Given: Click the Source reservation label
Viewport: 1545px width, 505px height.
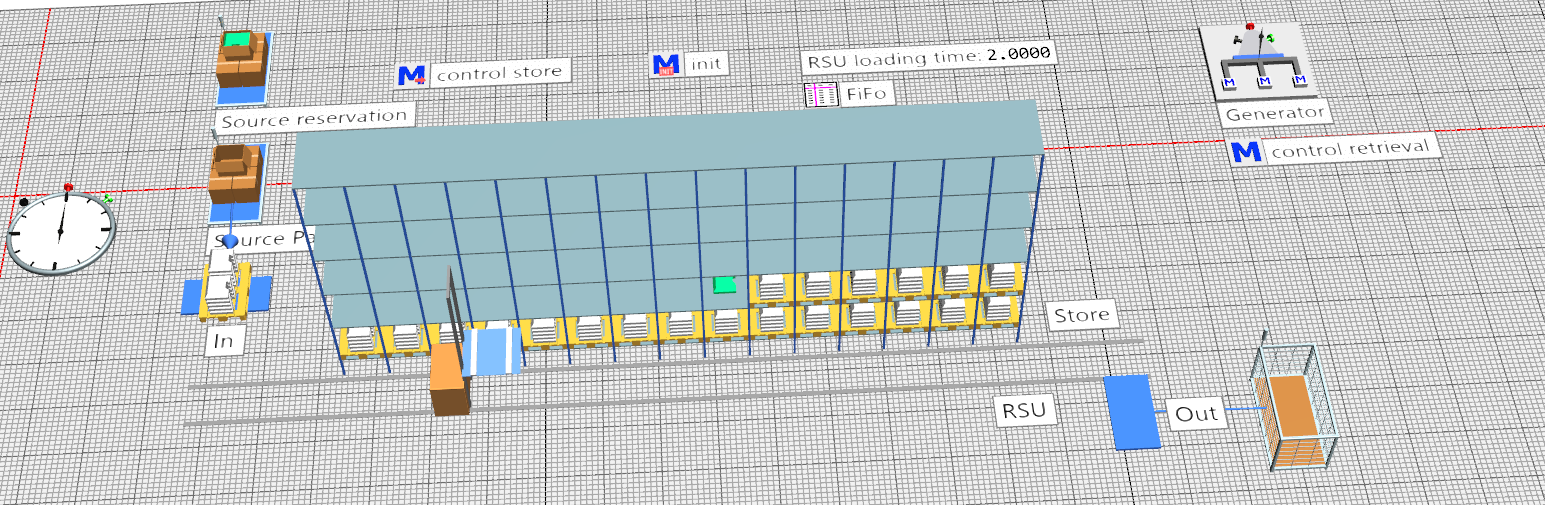Looking at the screenshot, I should [x=314, y=118].
